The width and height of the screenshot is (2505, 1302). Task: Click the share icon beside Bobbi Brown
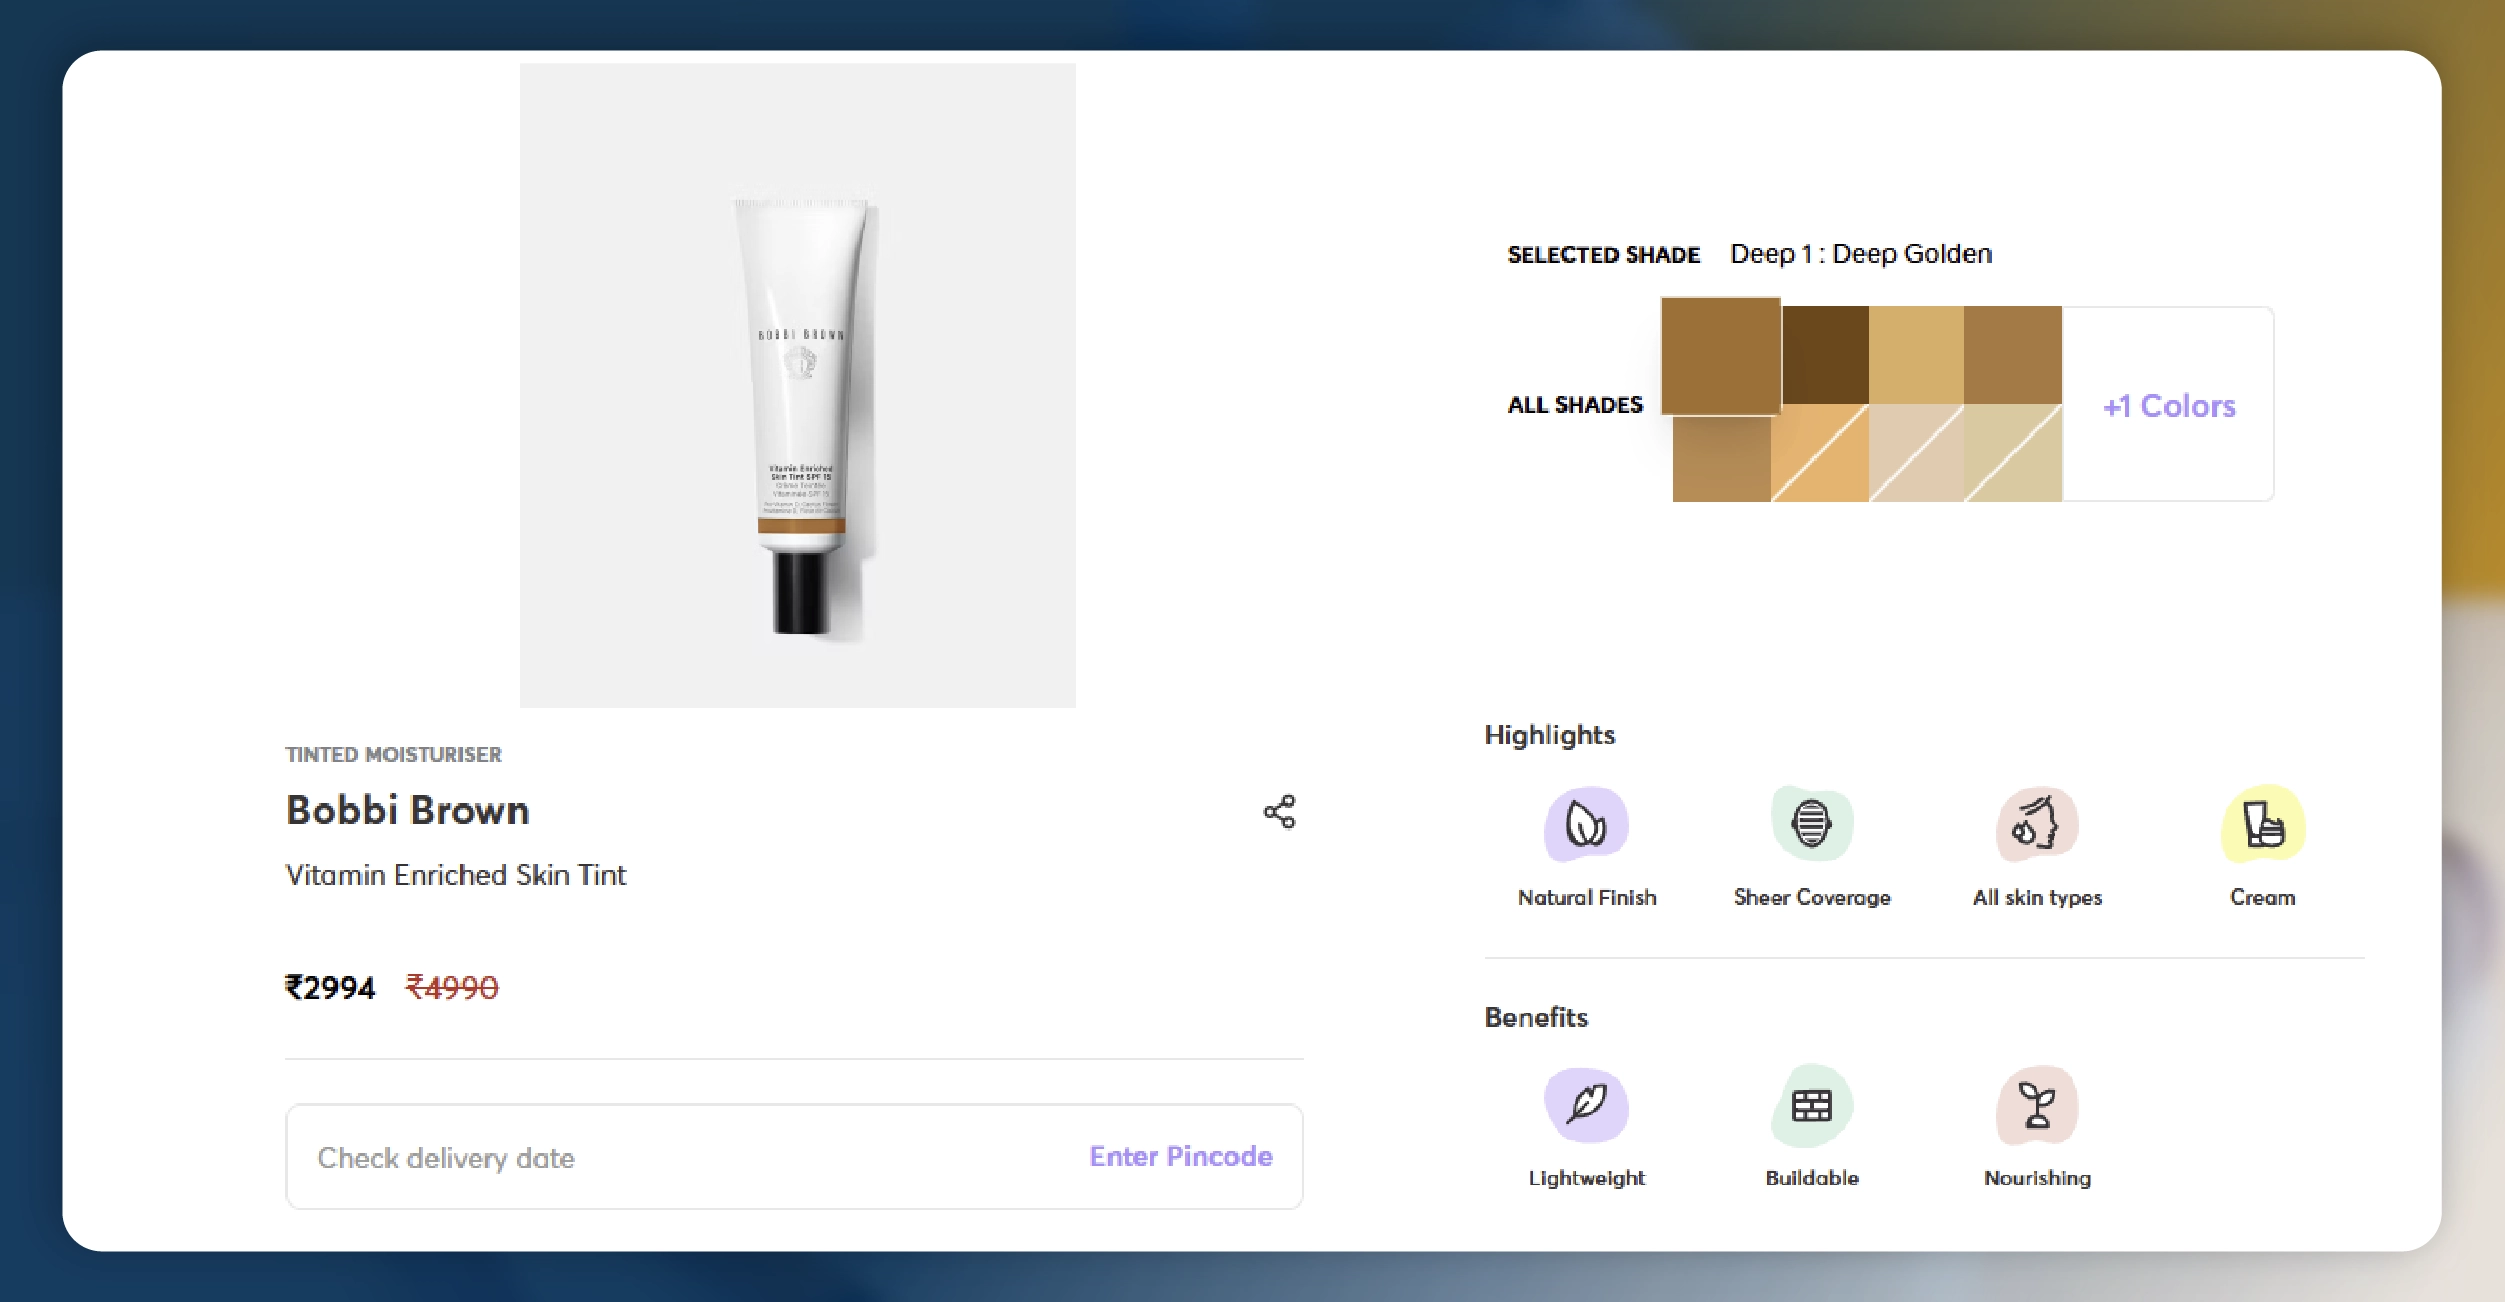(x=1279, y=811)
